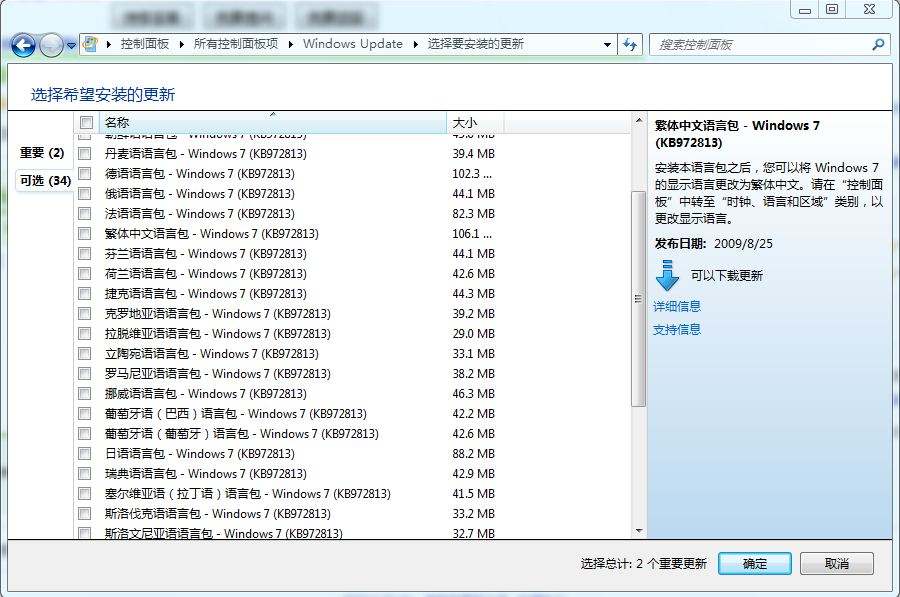
Task: Check the 法语语言包 update checkbox
Action: pos(84,214)
